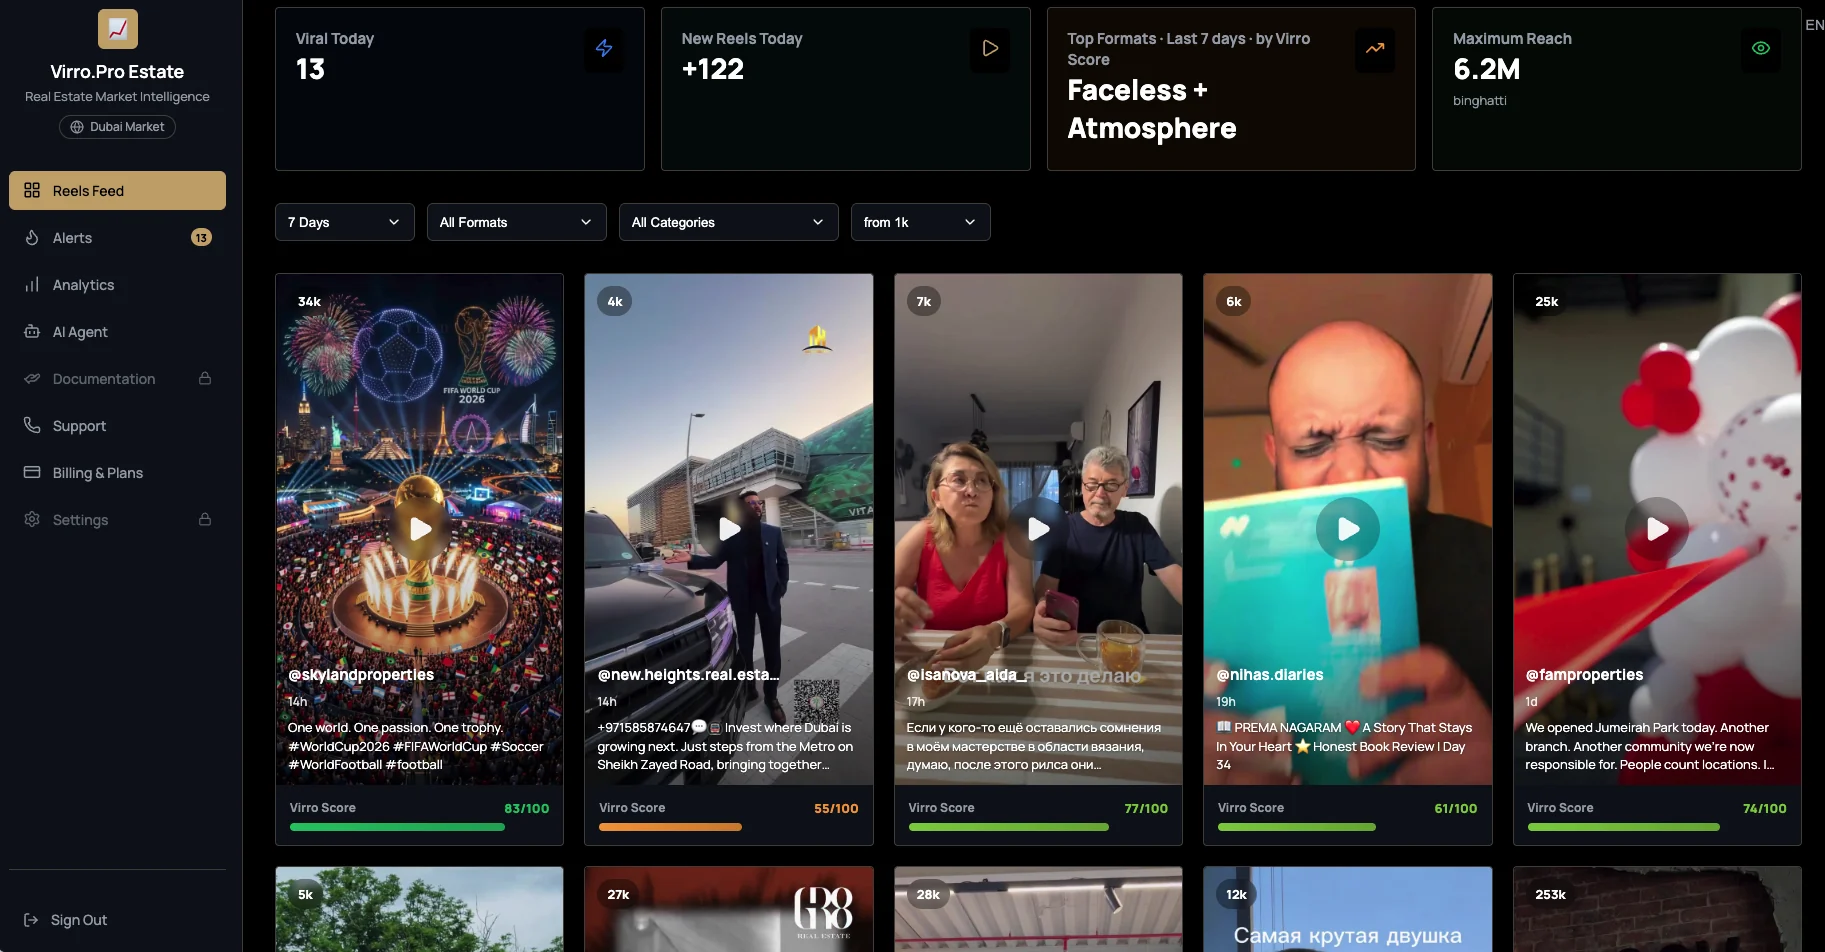The width and height of the screenshot is (1825, 952).
Task: Play the @nihas.diaries book review reel
Action: tap(1348, 529)
